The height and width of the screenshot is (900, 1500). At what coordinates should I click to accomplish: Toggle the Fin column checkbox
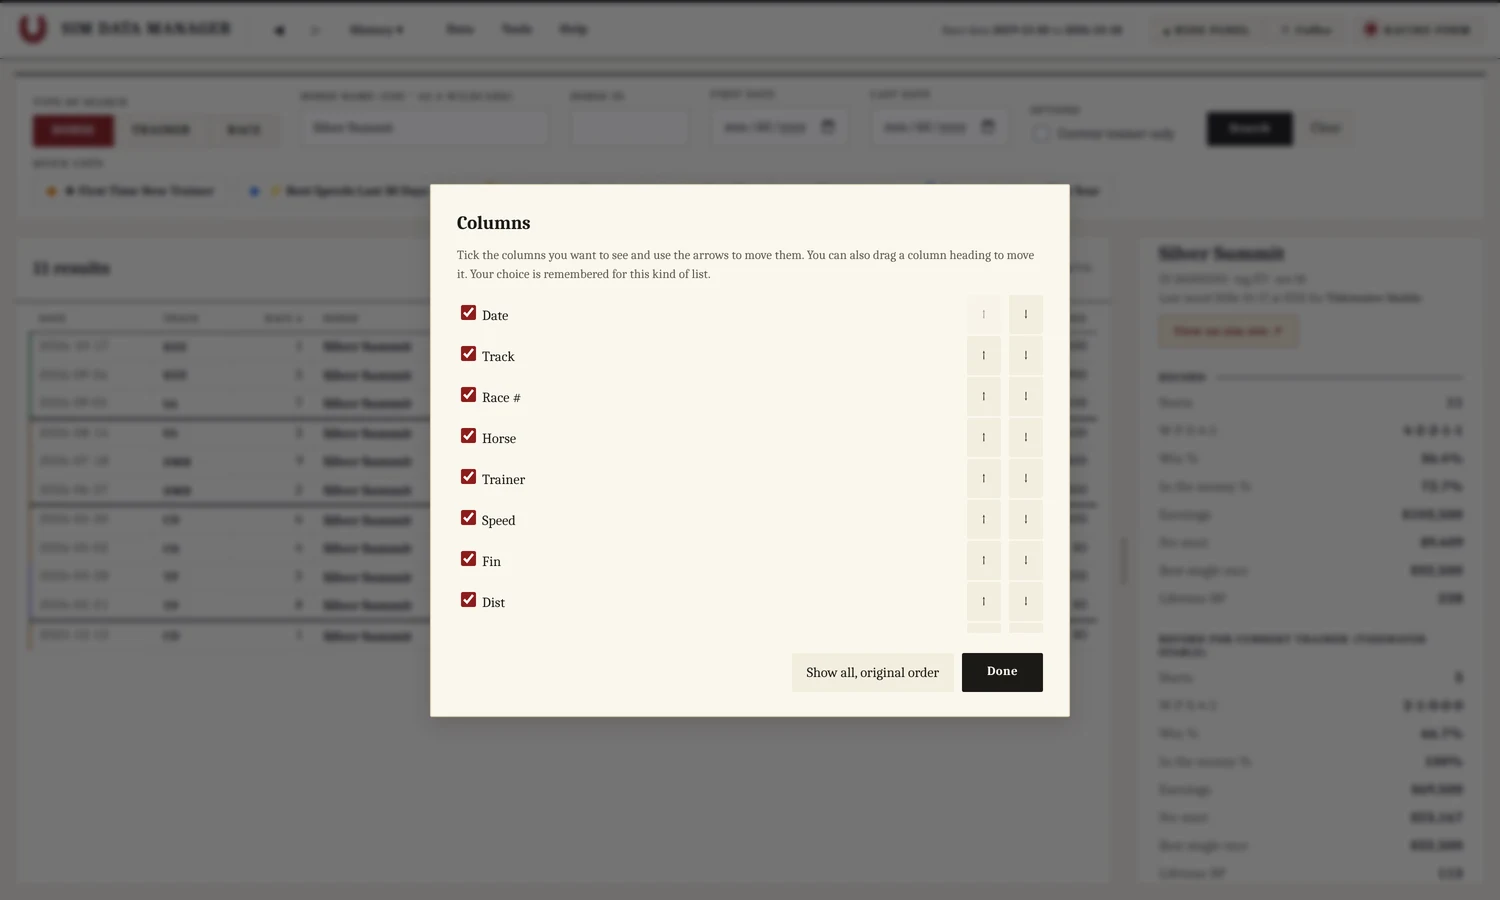pos(468,559)
